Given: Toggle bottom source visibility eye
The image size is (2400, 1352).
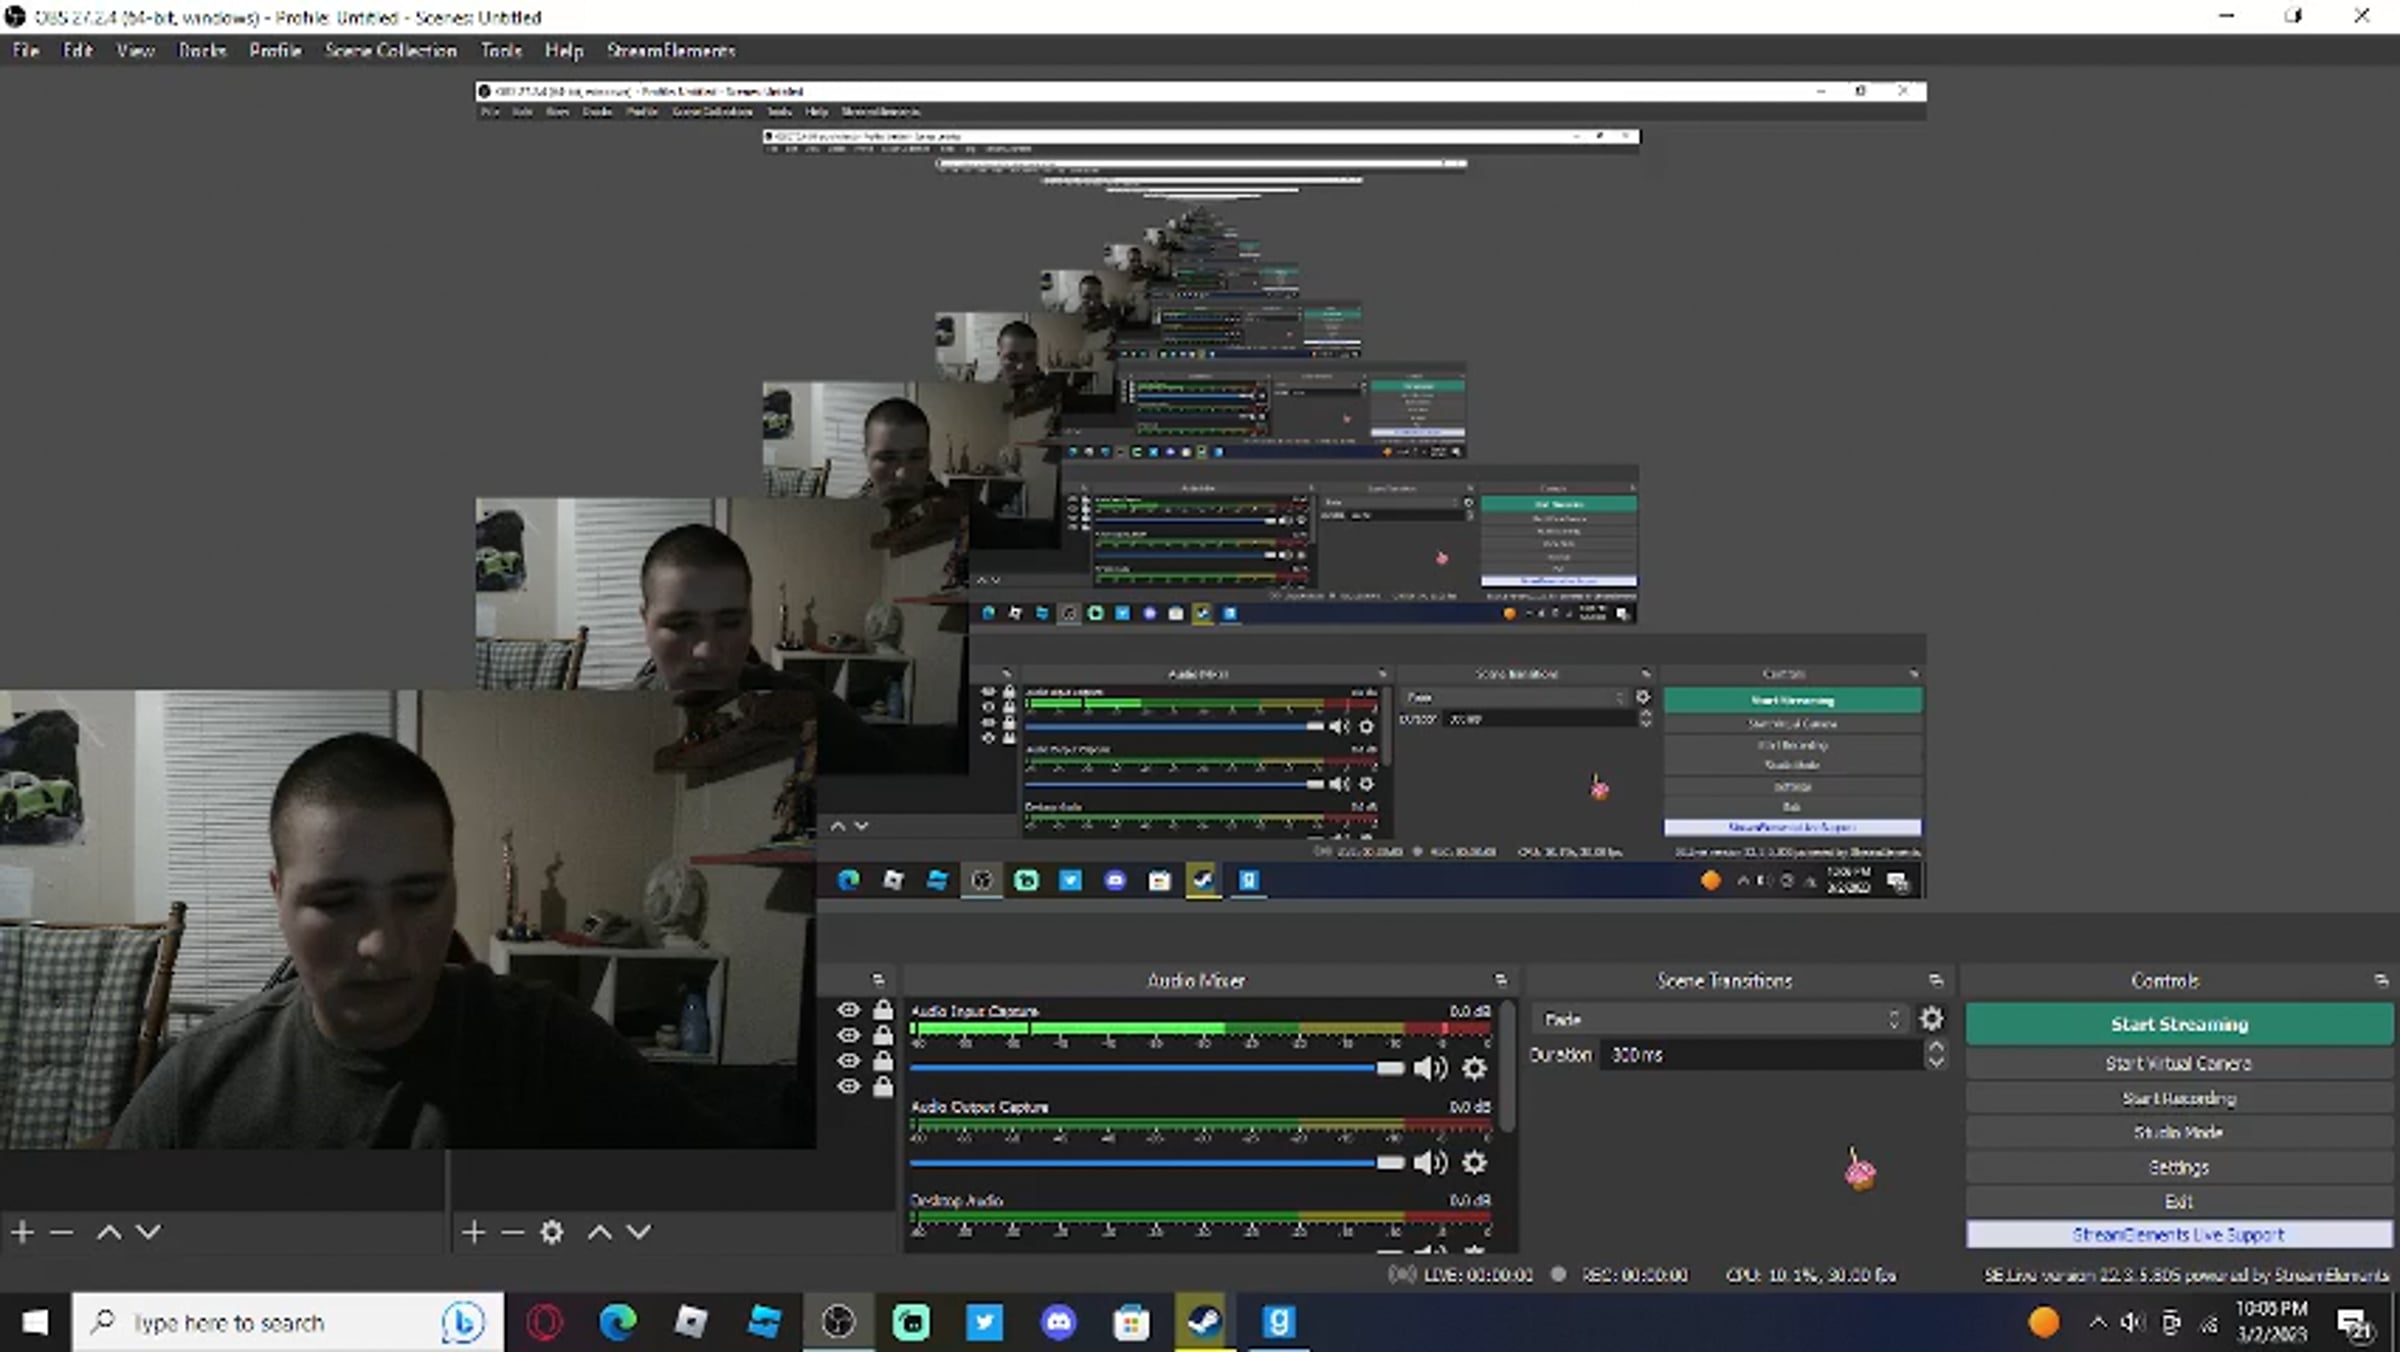Looking at the screenshot, I should pyautogui.click(x=848, y=1086).
